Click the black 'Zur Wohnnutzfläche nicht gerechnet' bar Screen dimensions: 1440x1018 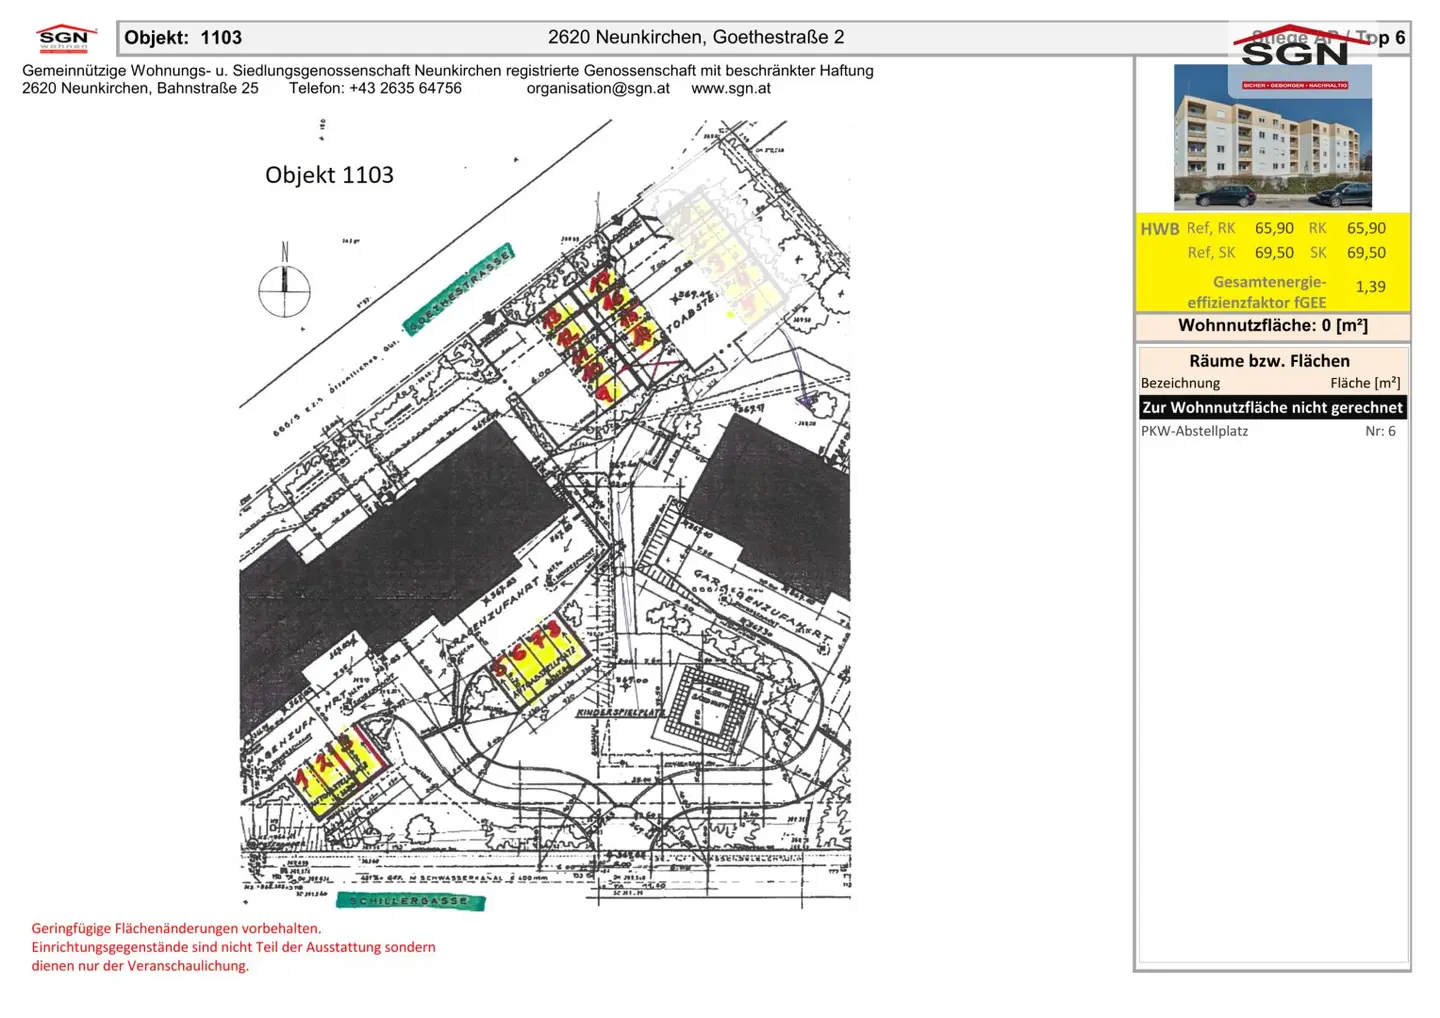pyautogui.click(x=1272, y=407)
